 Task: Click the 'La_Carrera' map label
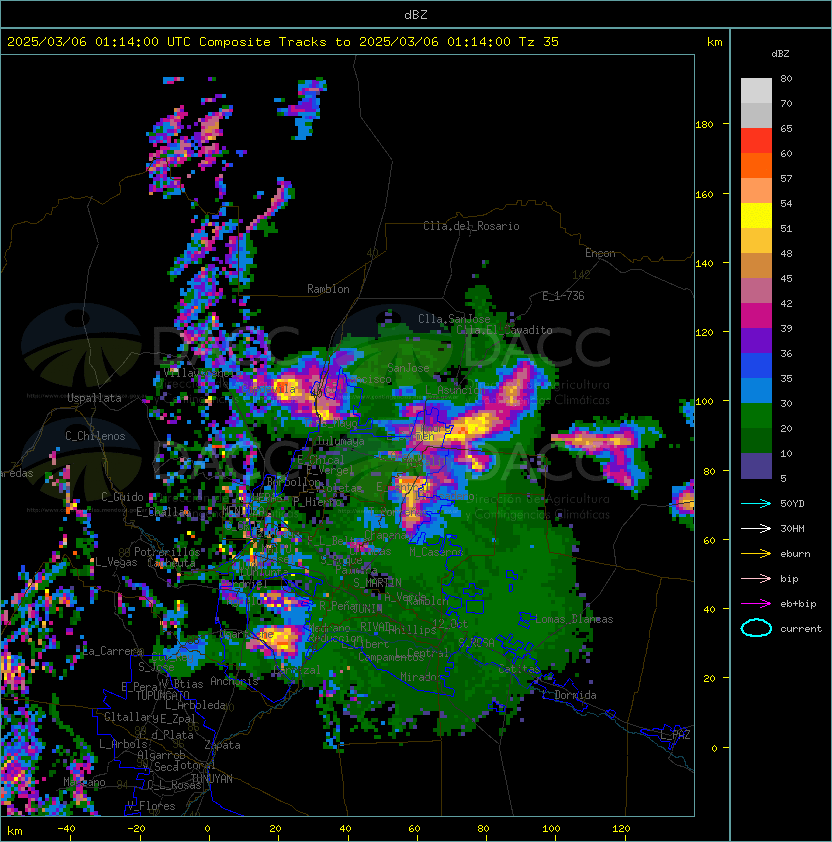(113, 651)
